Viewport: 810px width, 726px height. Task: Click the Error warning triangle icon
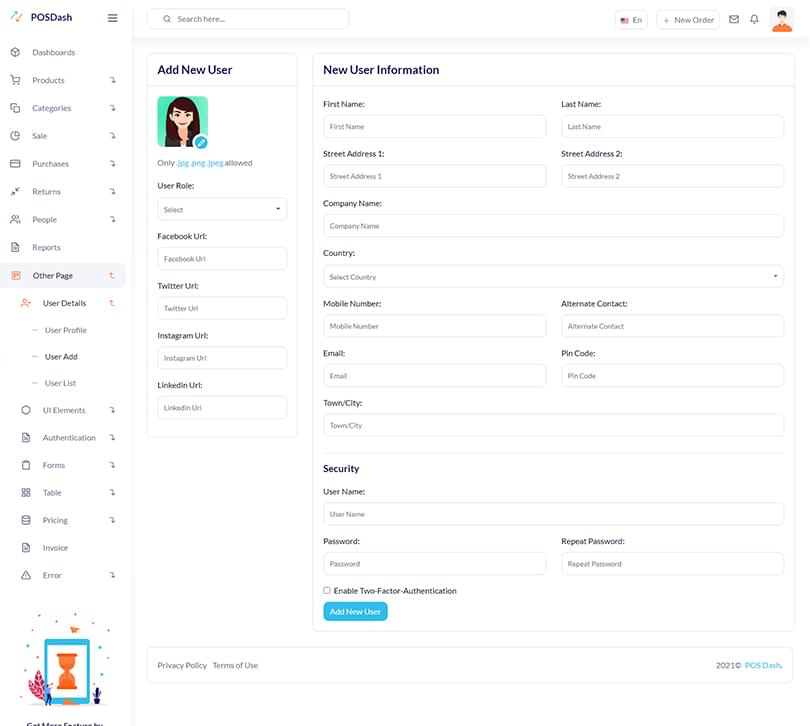[x=26, y=576]
